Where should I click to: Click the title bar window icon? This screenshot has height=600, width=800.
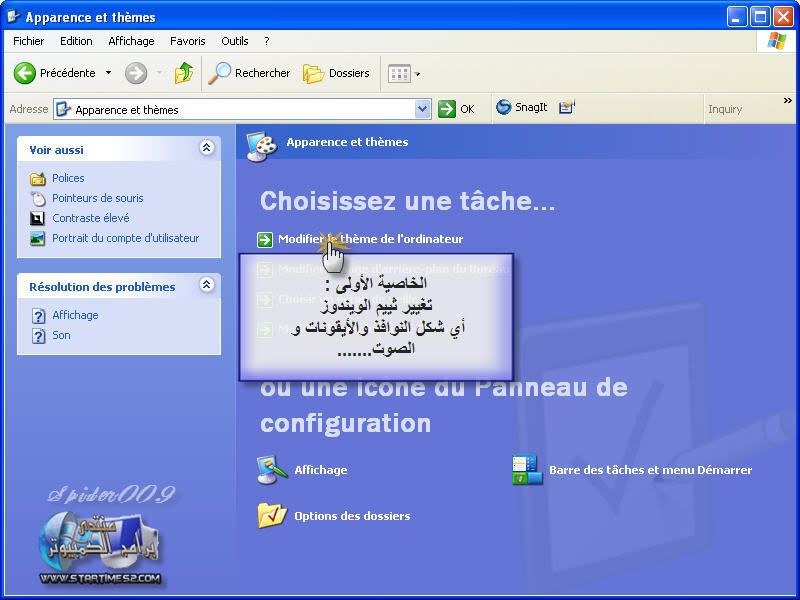pyautogui.click(x=13, y=17)
